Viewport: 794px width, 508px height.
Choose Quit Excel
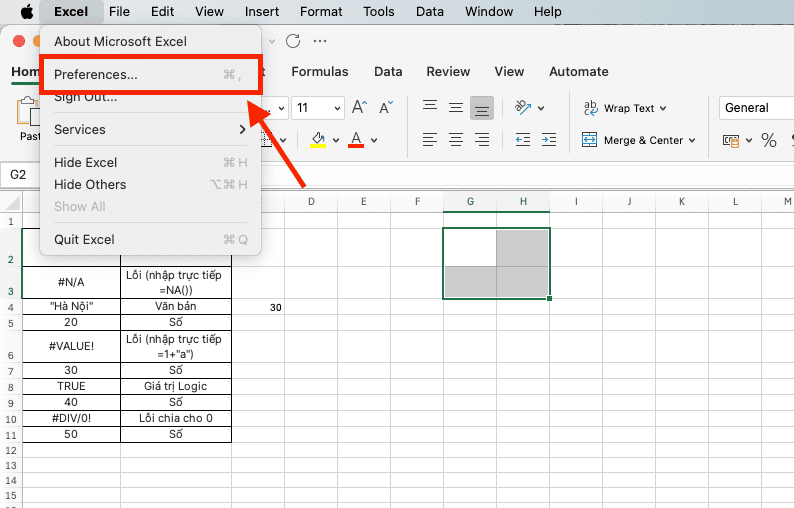[x=150, y=240]
